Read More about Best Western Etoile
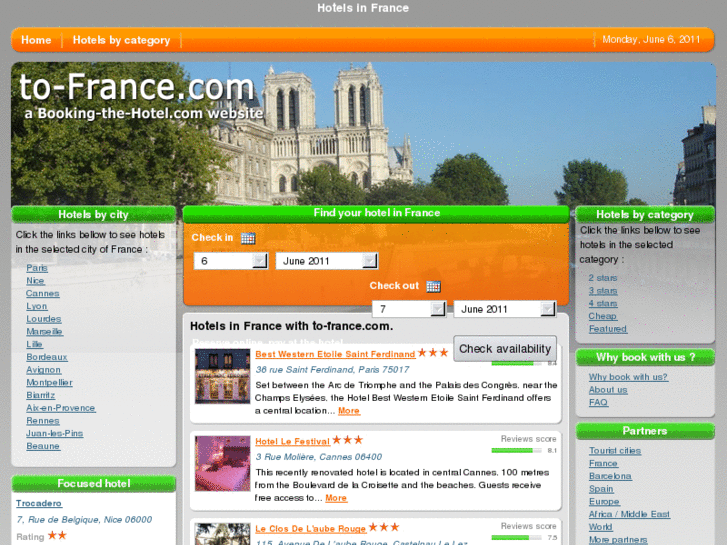 pyautogui.click(x=349, y=410)
